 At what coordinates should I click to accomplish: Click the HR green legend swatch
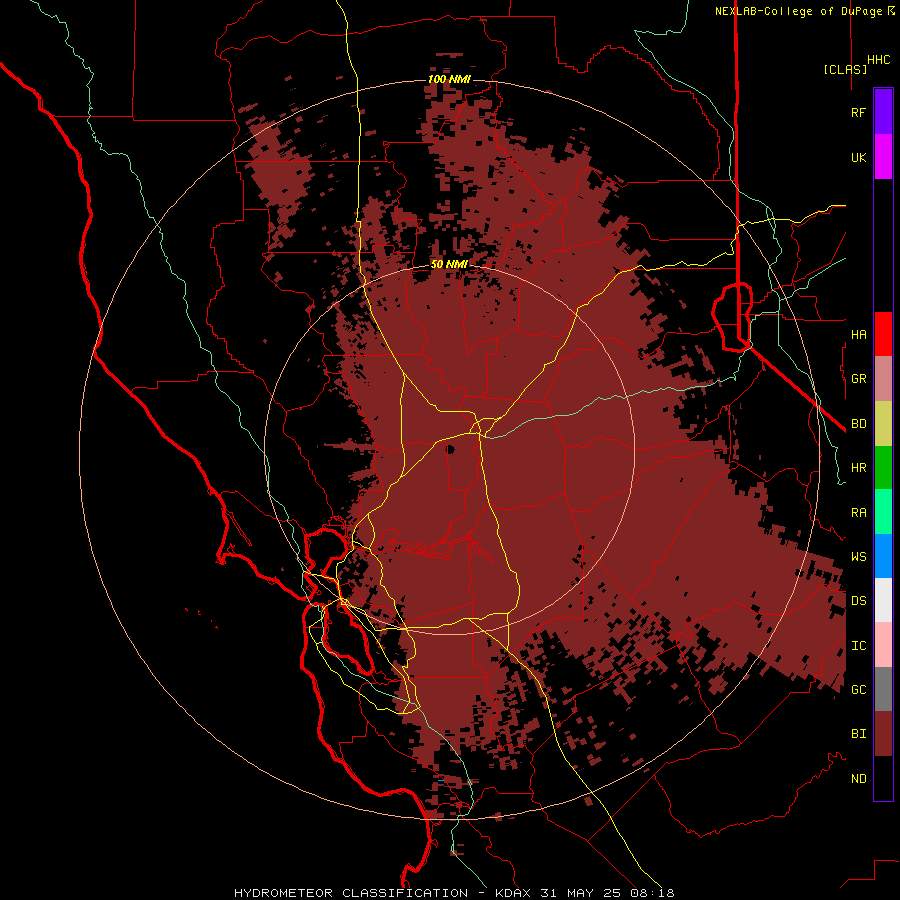[883, 468]
